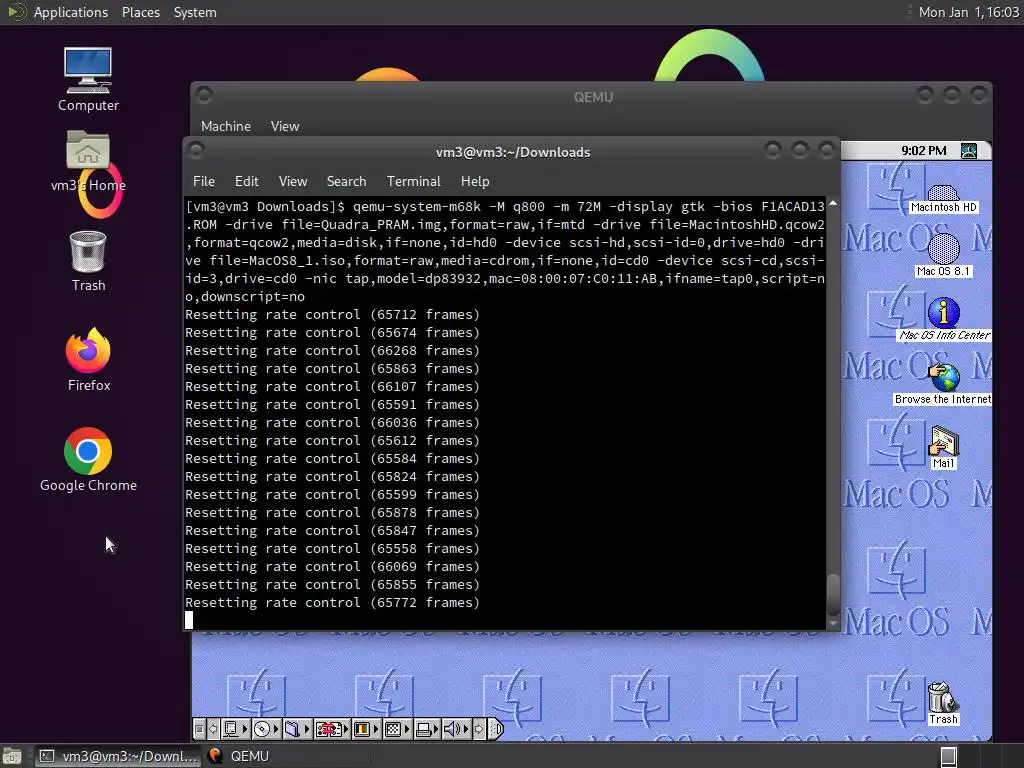The height and width of the screenshot is (768, 1024).
Task: Click the terminal window menu button at title left
Action: [196, 151]
